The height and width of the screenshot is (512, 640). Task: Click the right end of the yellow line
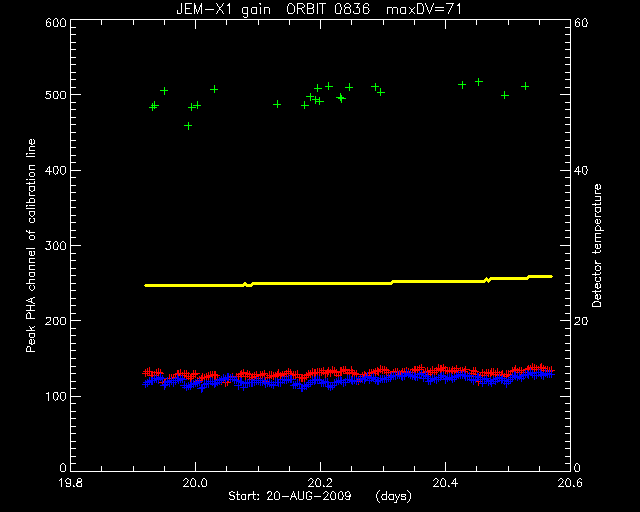(x=551, y=276)
